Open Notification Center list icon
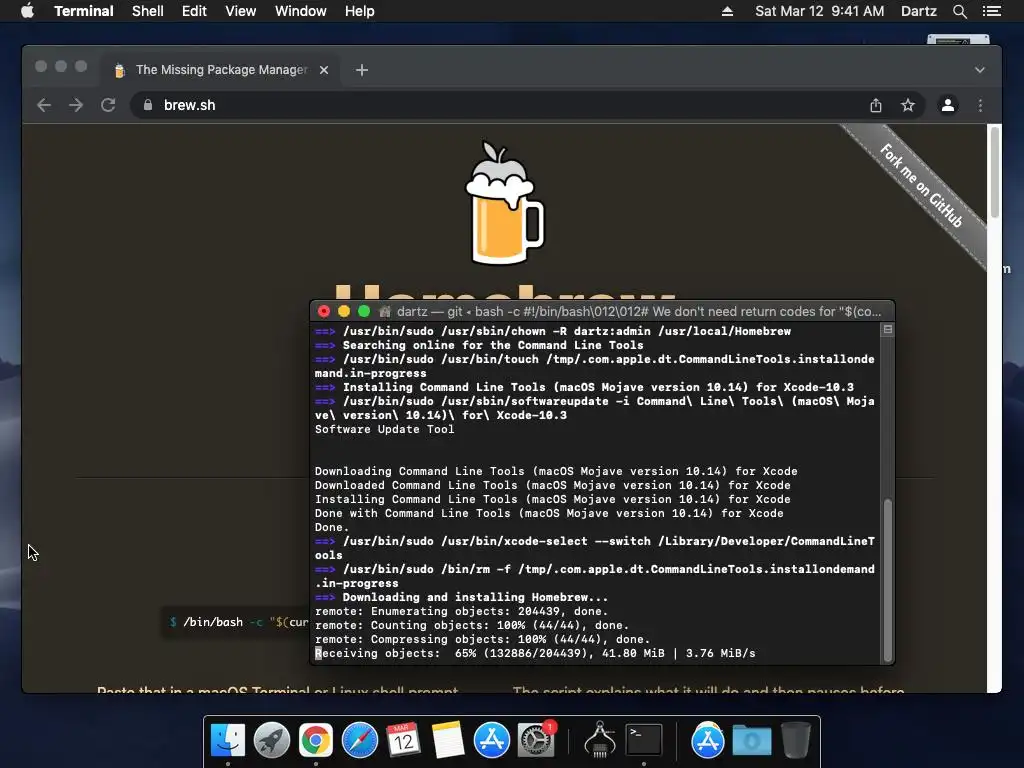 click(x=991, y=11)
